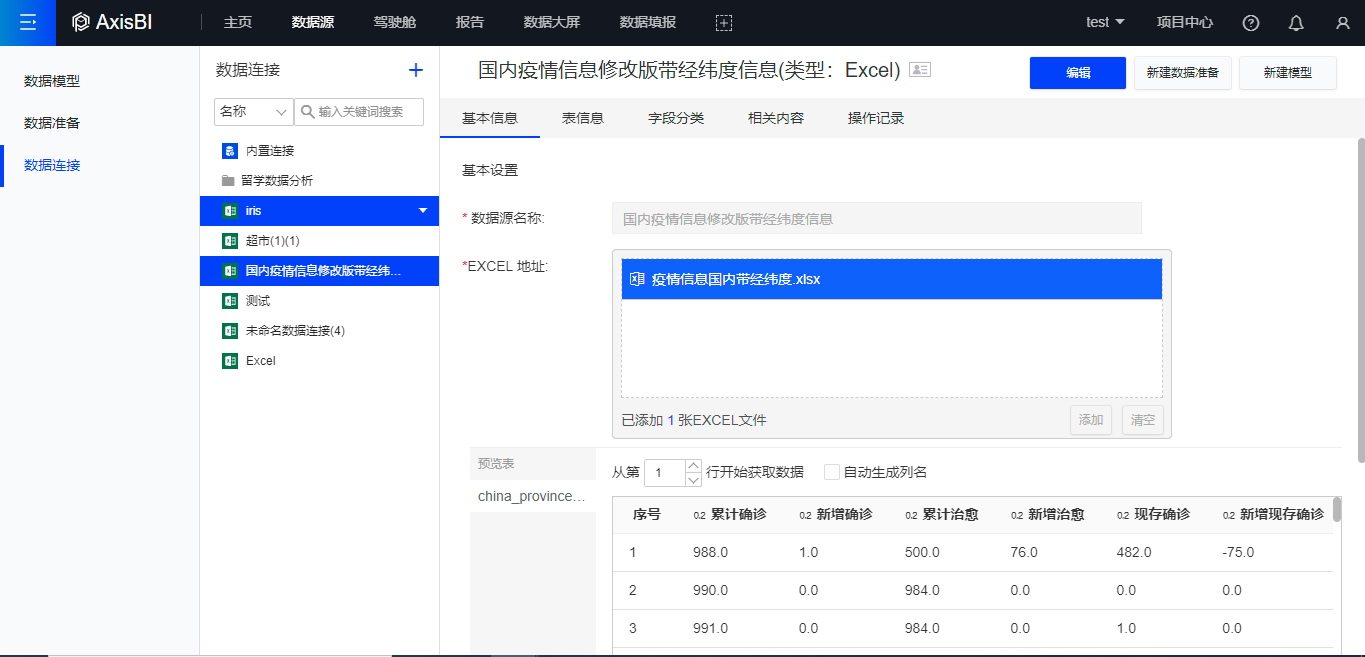
Task: Toggle the sidebar collapse hamburger icon
Action: coord(27,22)
